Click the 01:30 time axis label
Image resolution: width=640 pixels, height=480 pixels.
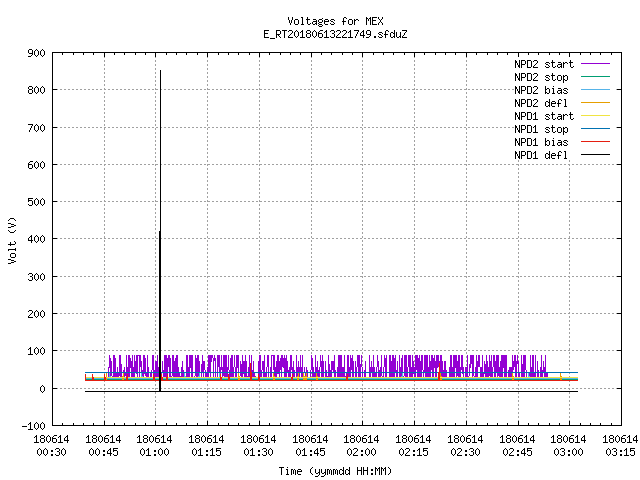[x=258, y=452]
